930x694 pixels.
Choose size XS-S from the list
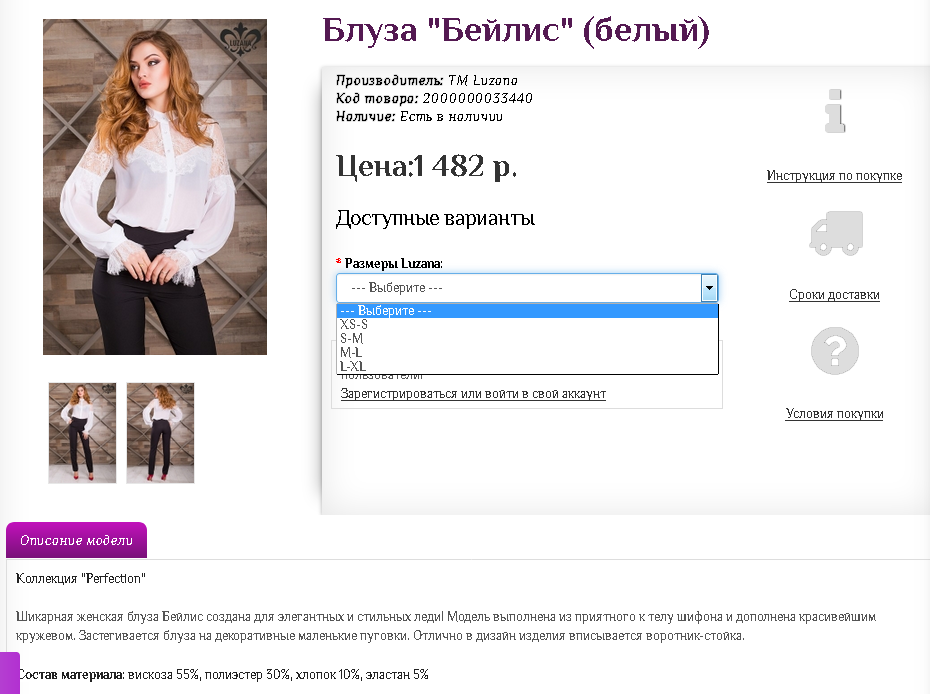(527, 324)
